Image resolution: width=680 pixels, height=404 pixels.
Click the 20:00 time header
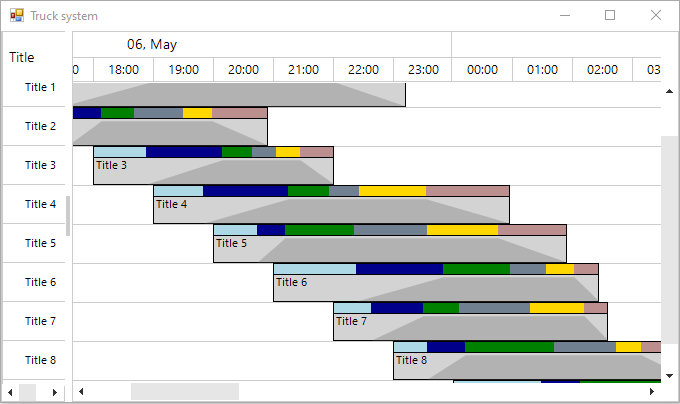pos(243,70)
